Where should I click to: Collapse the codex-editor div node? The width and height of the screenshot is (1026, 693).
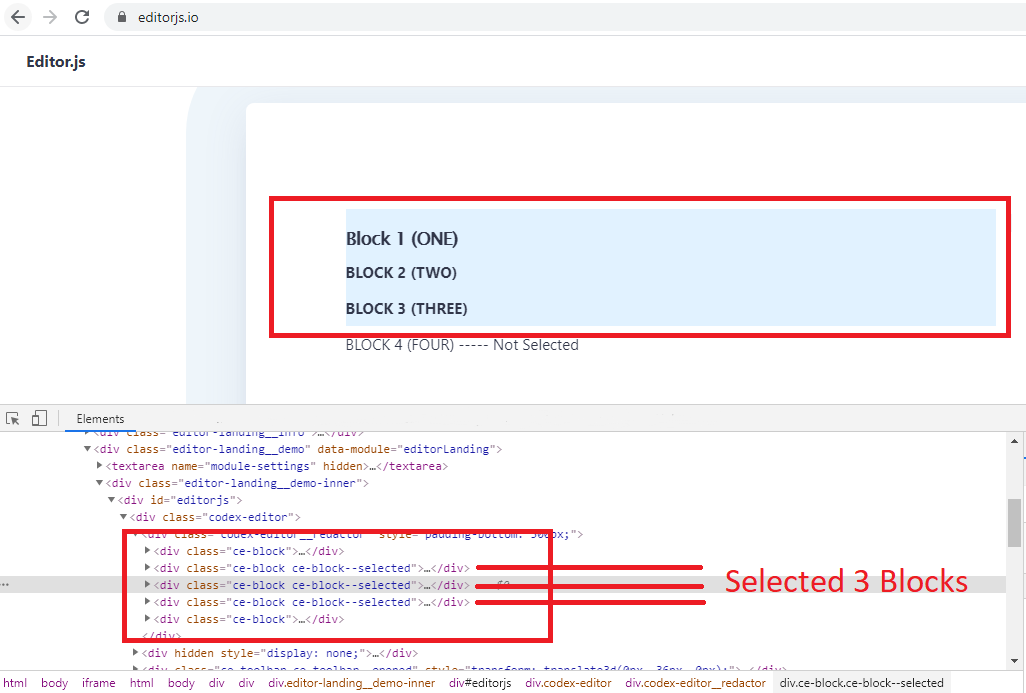click(x=123, y=517)
